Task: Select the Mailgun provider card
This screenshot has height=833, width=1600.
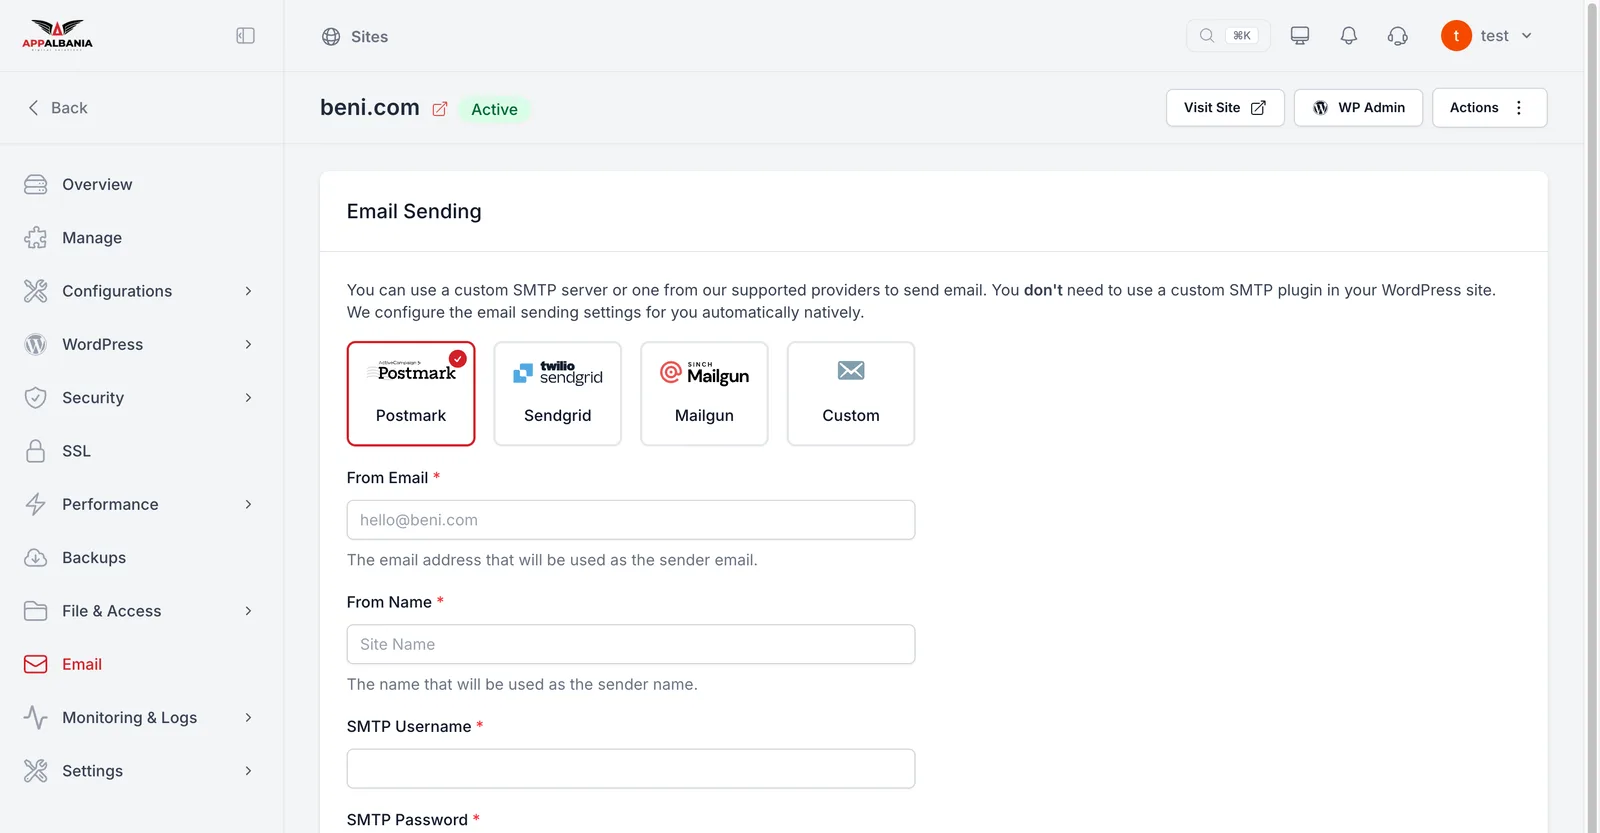Action: coord(704,394)
